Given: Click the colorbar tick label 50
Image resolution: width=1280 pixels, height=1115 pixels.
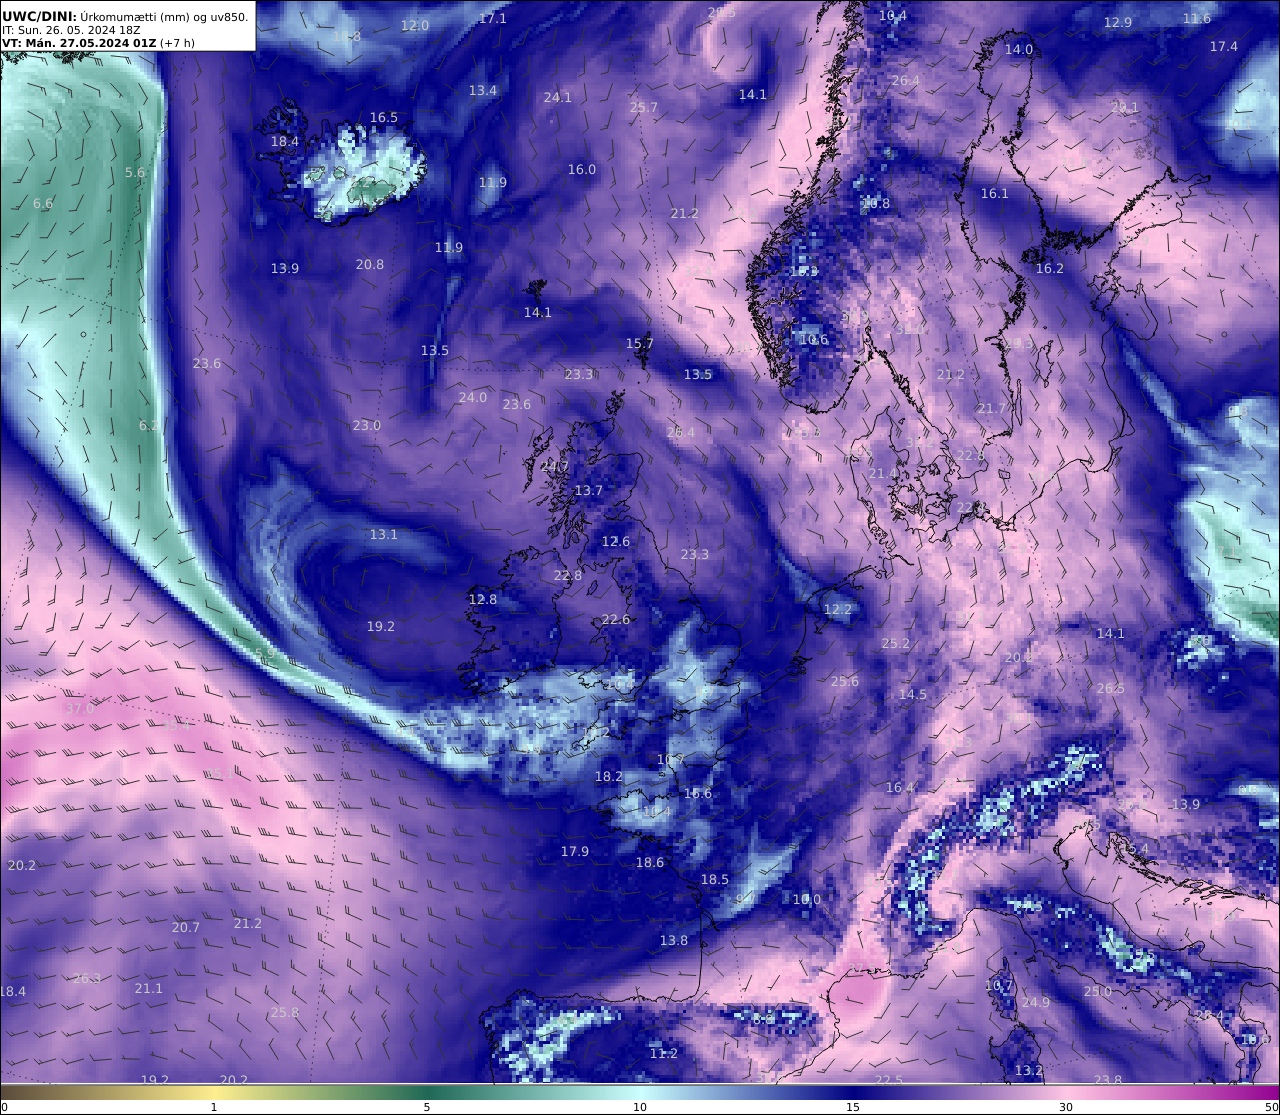Looking at the screenshot, I should point(1271,1107).
